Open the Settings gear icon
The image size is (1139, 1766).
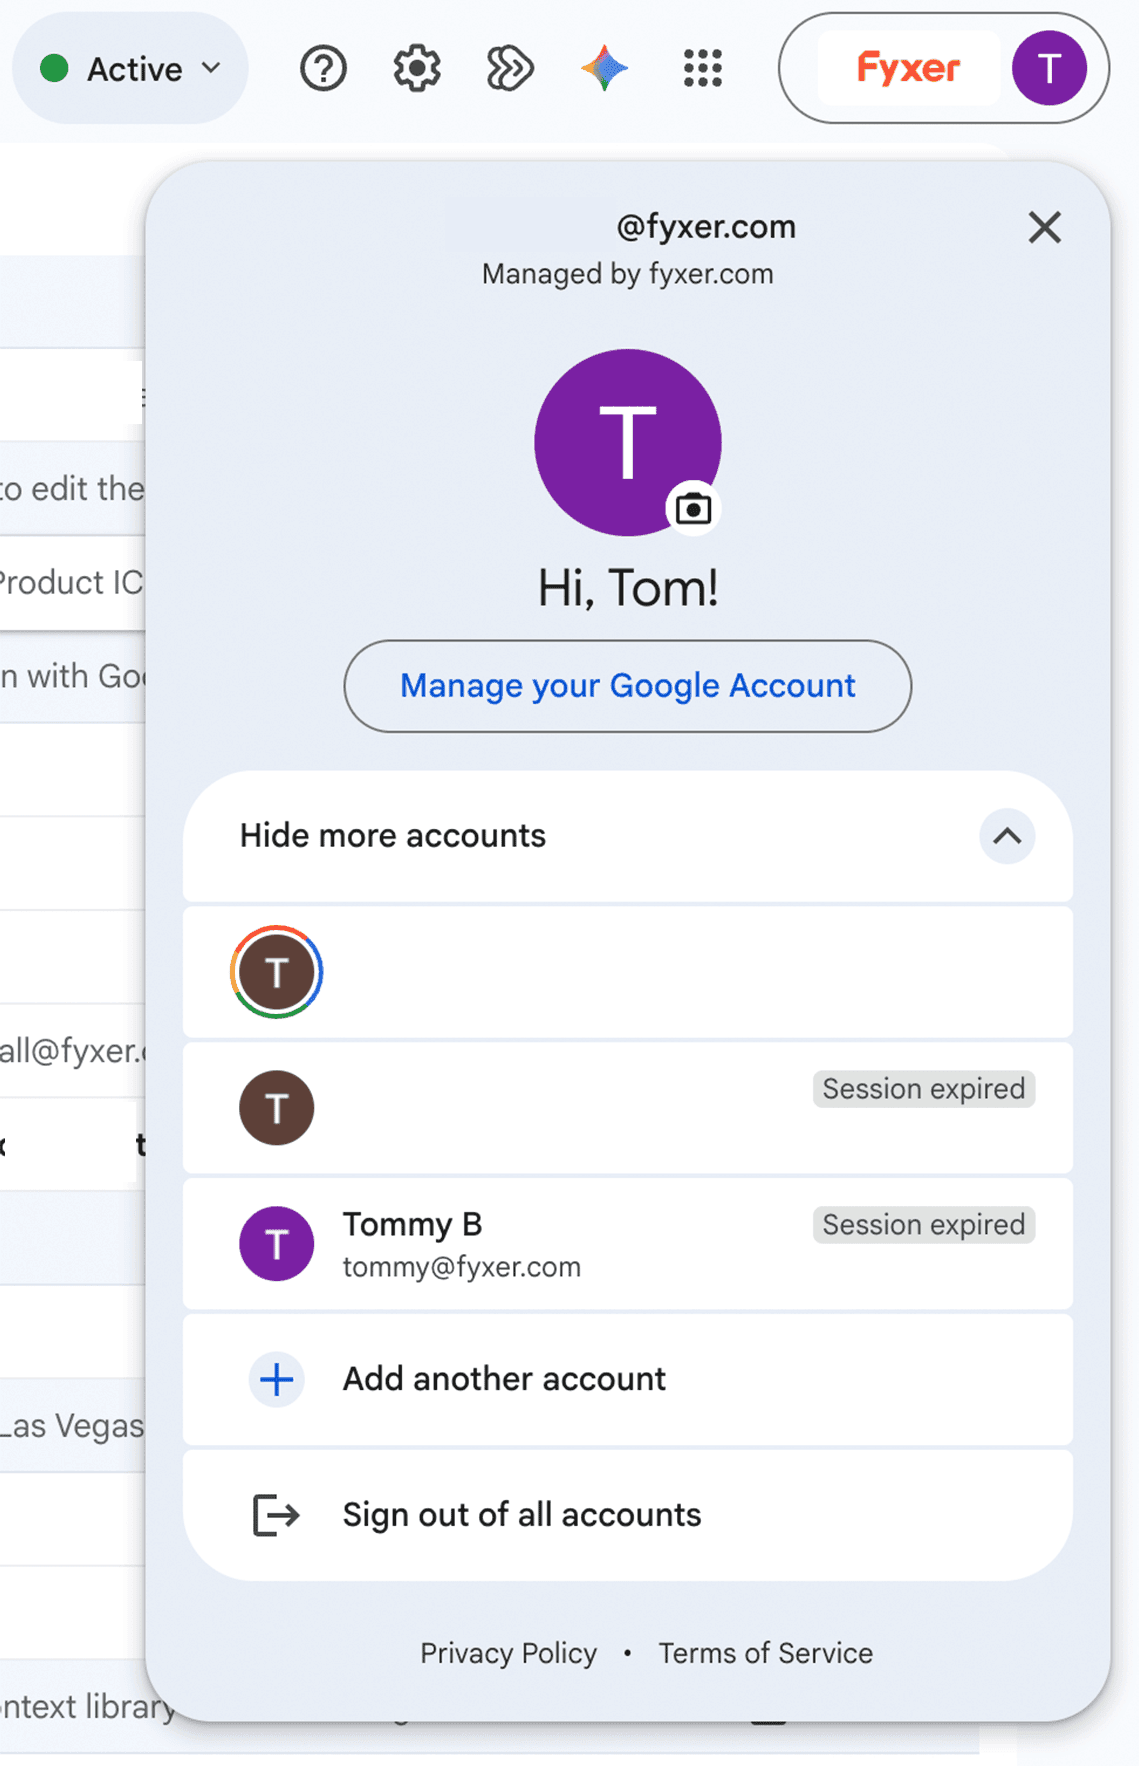[x=416, y=69]
